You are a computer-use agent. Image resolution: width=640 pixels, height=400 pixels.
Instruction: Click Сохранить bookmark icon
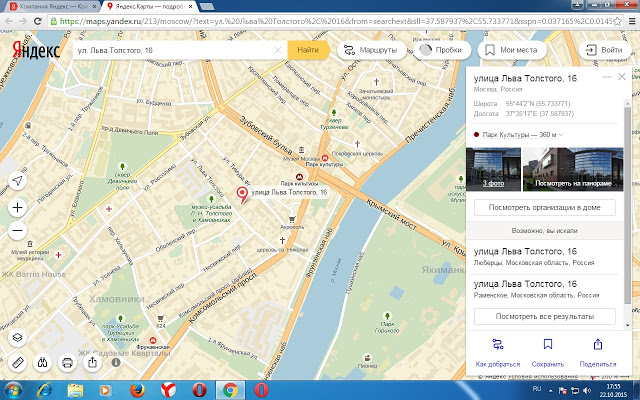point(548,344)
